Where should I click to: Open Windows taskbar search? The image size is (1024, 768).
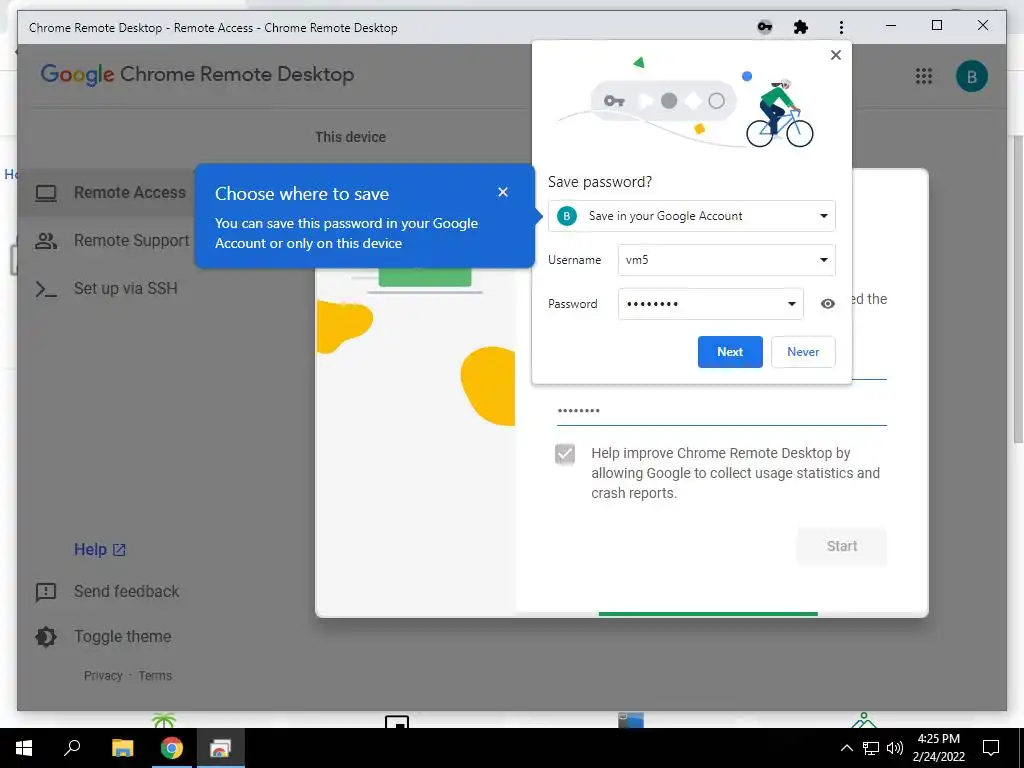[72, 748]
